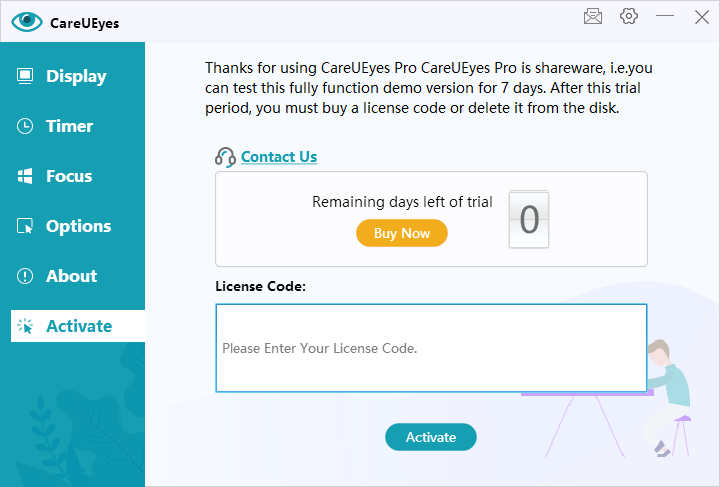
Task: Click the clock icon beside Timer
Action: [x=25, y=126]
